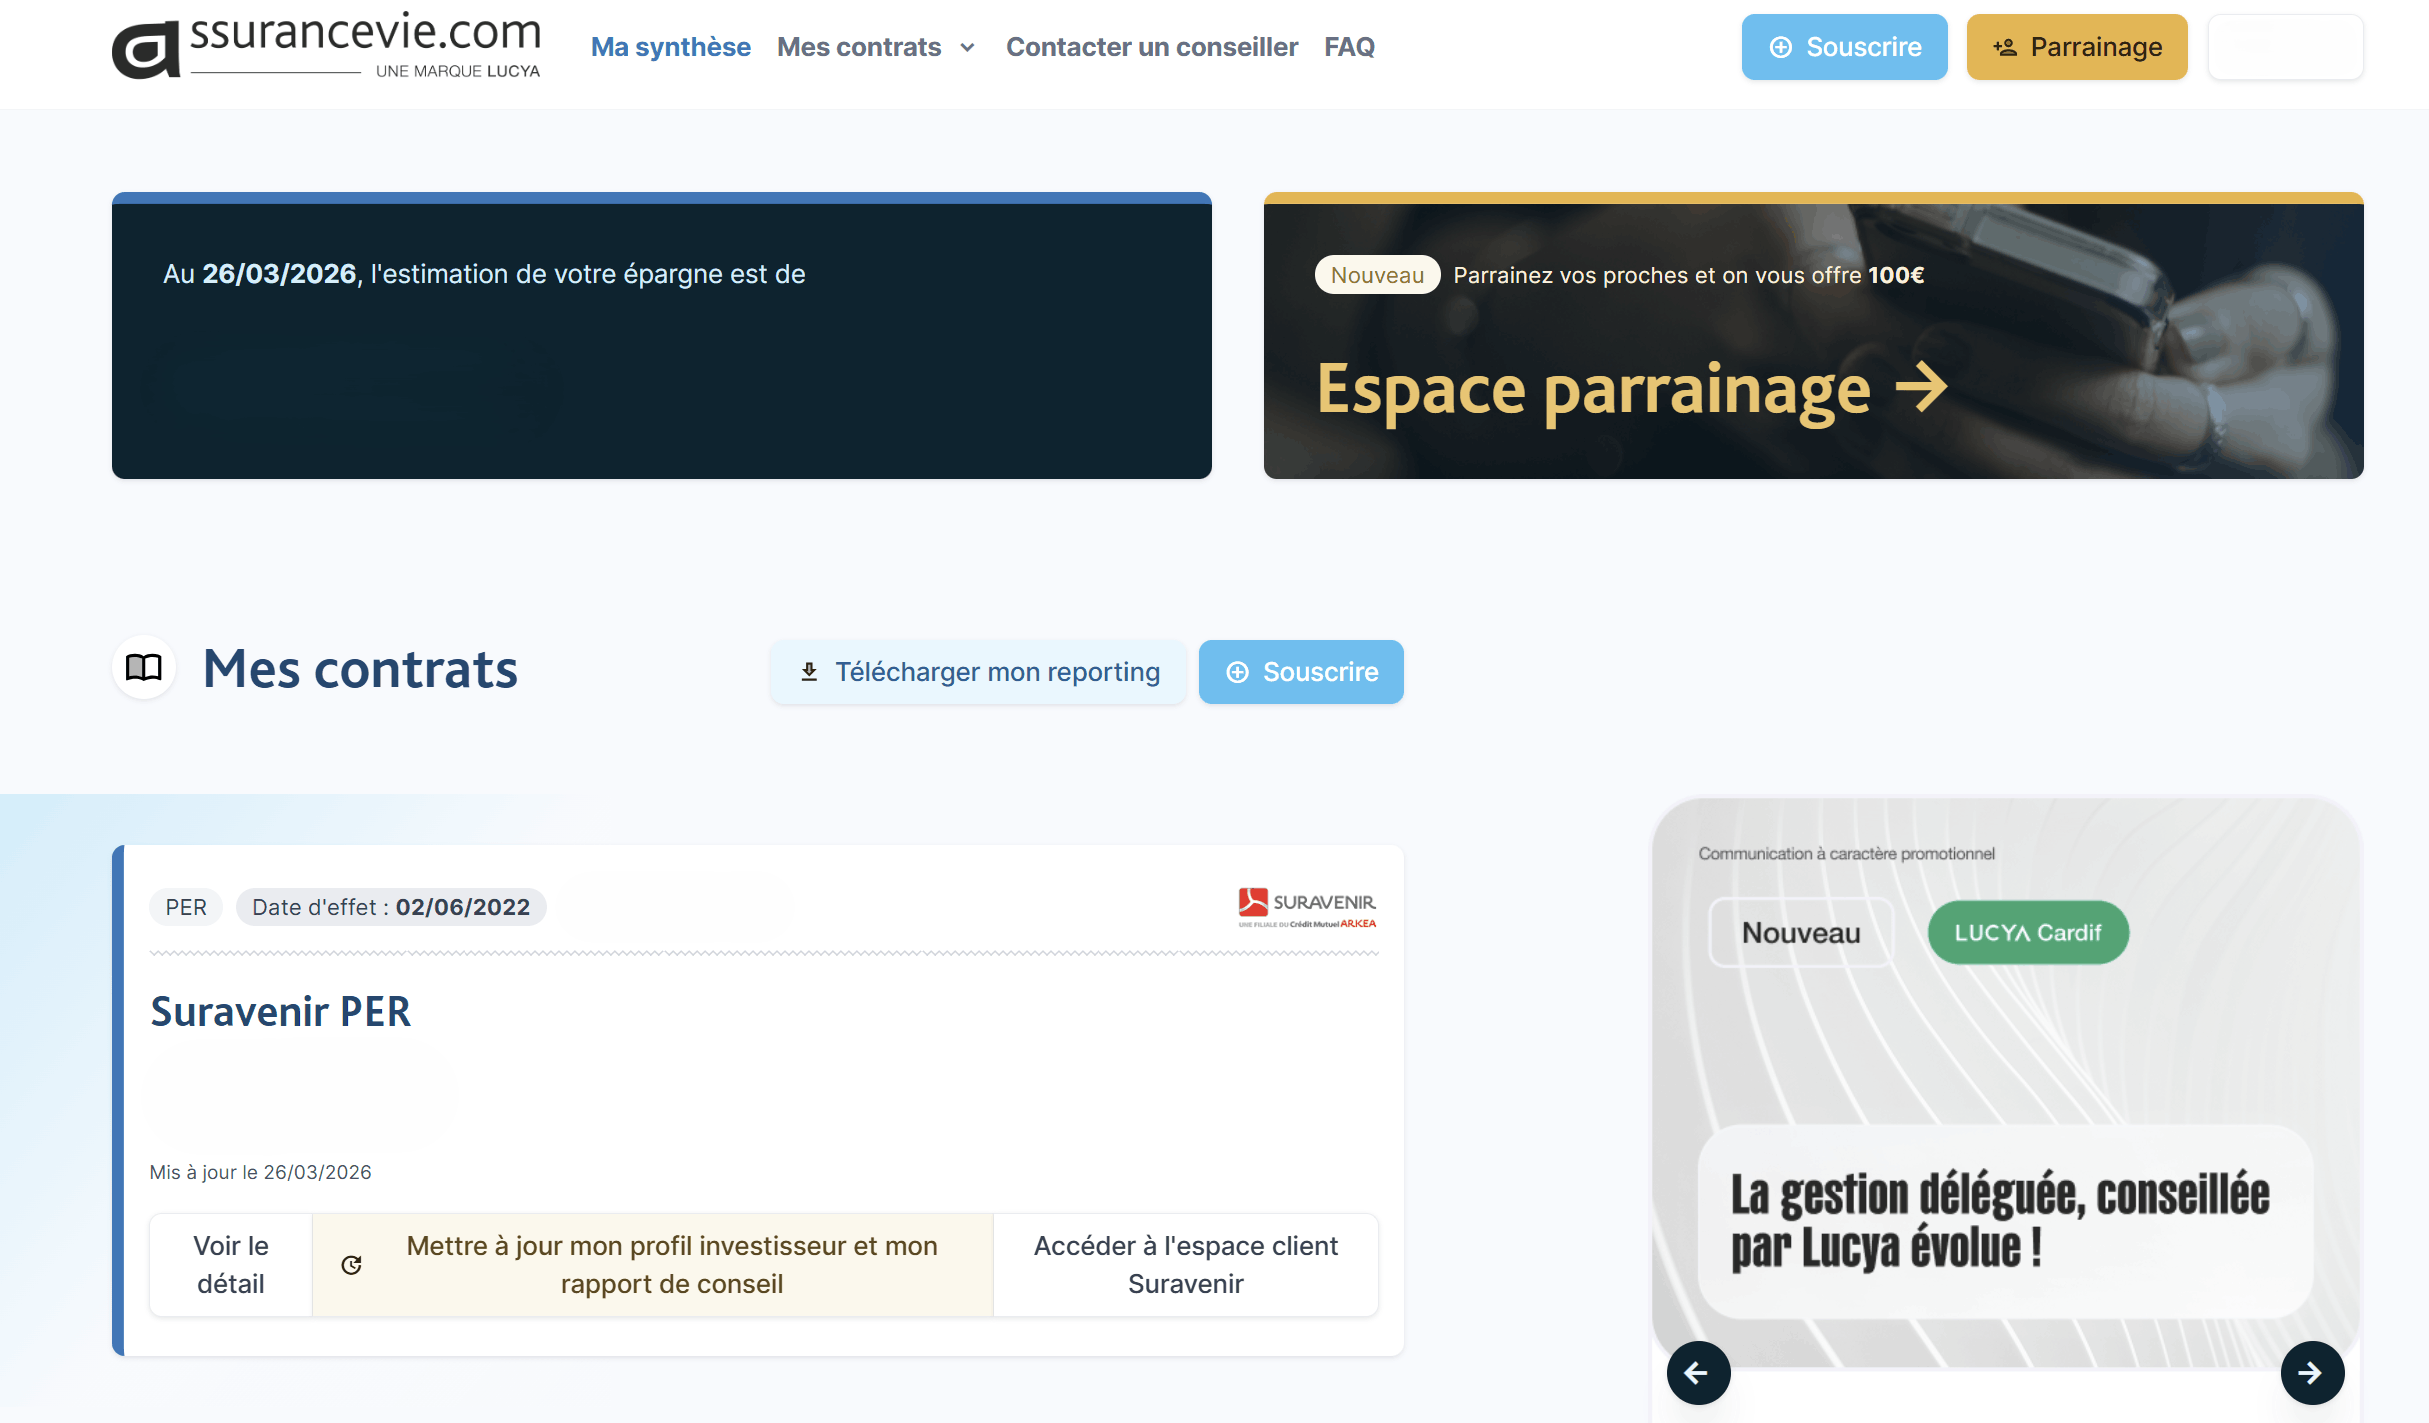Open the Ma synthèse menu item

pyautogui.click(x=671, y=46)
